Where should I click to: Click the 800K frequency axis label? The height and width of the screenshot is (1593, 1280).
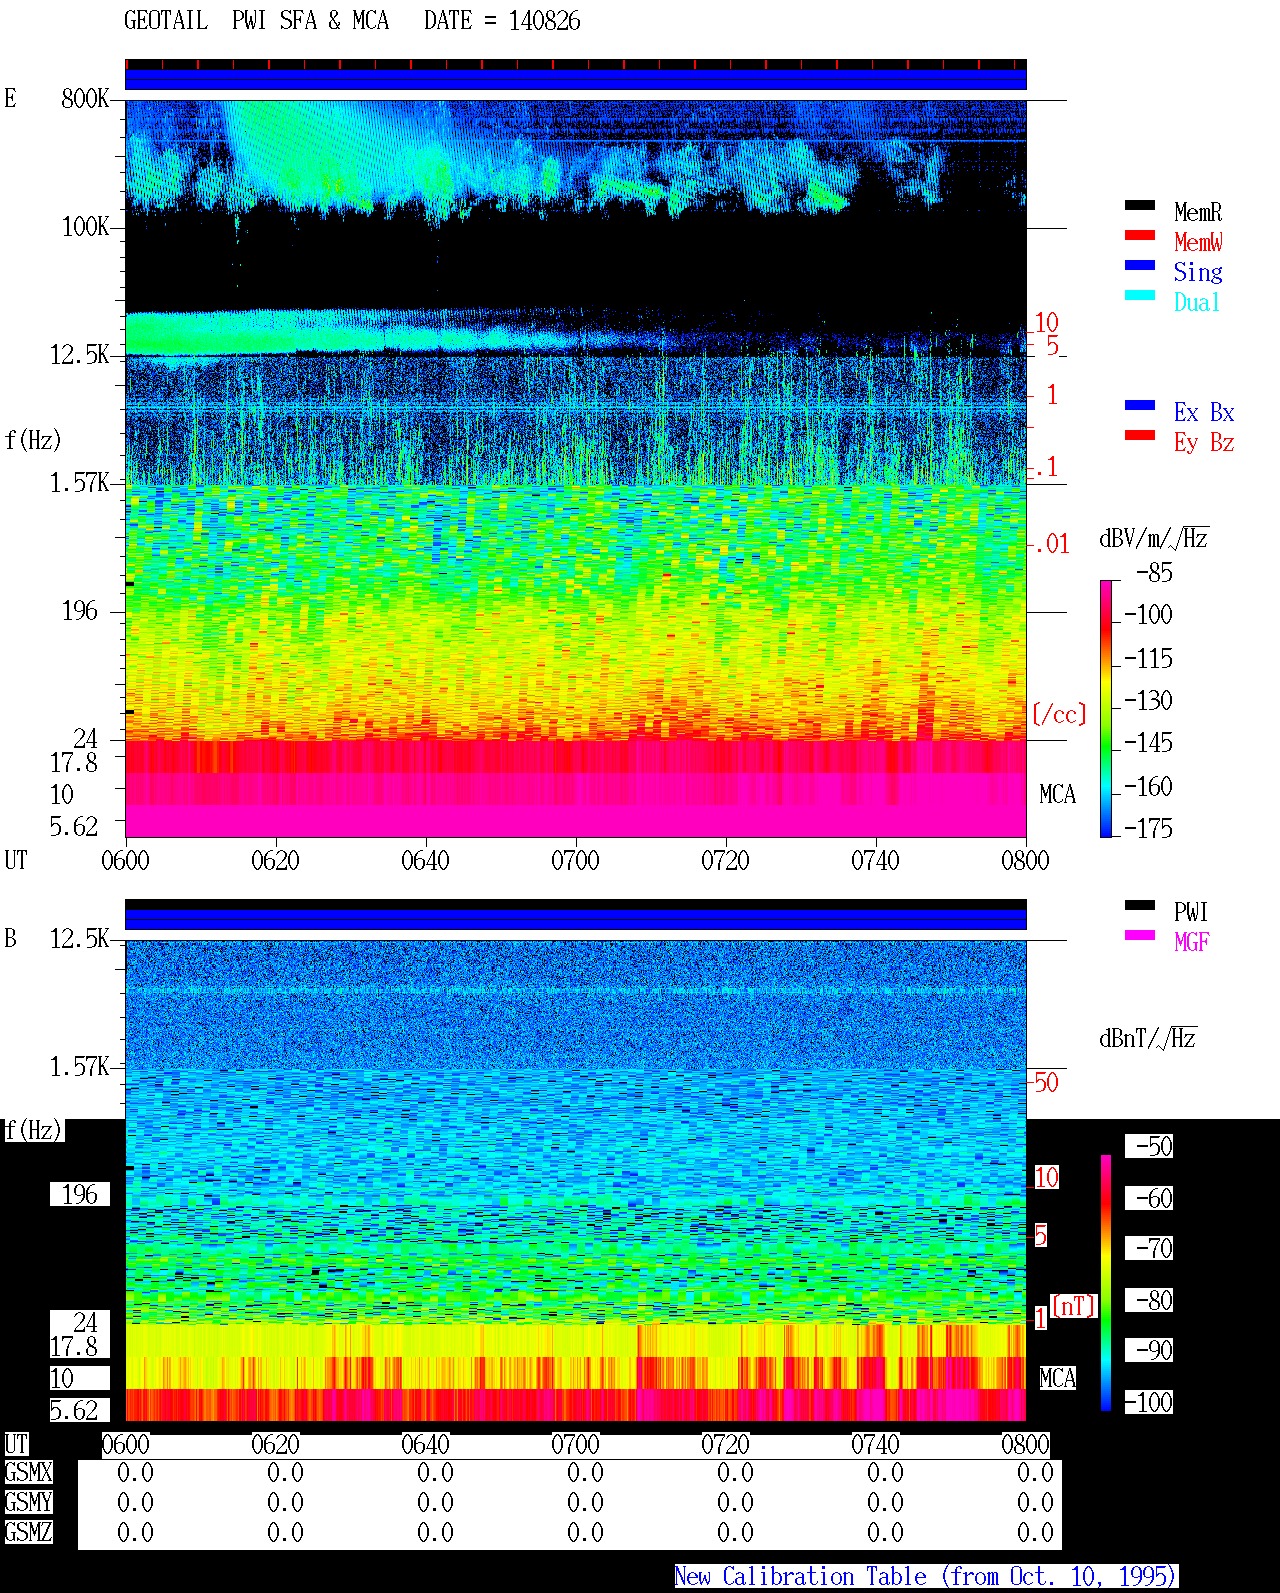coord(85,99)
